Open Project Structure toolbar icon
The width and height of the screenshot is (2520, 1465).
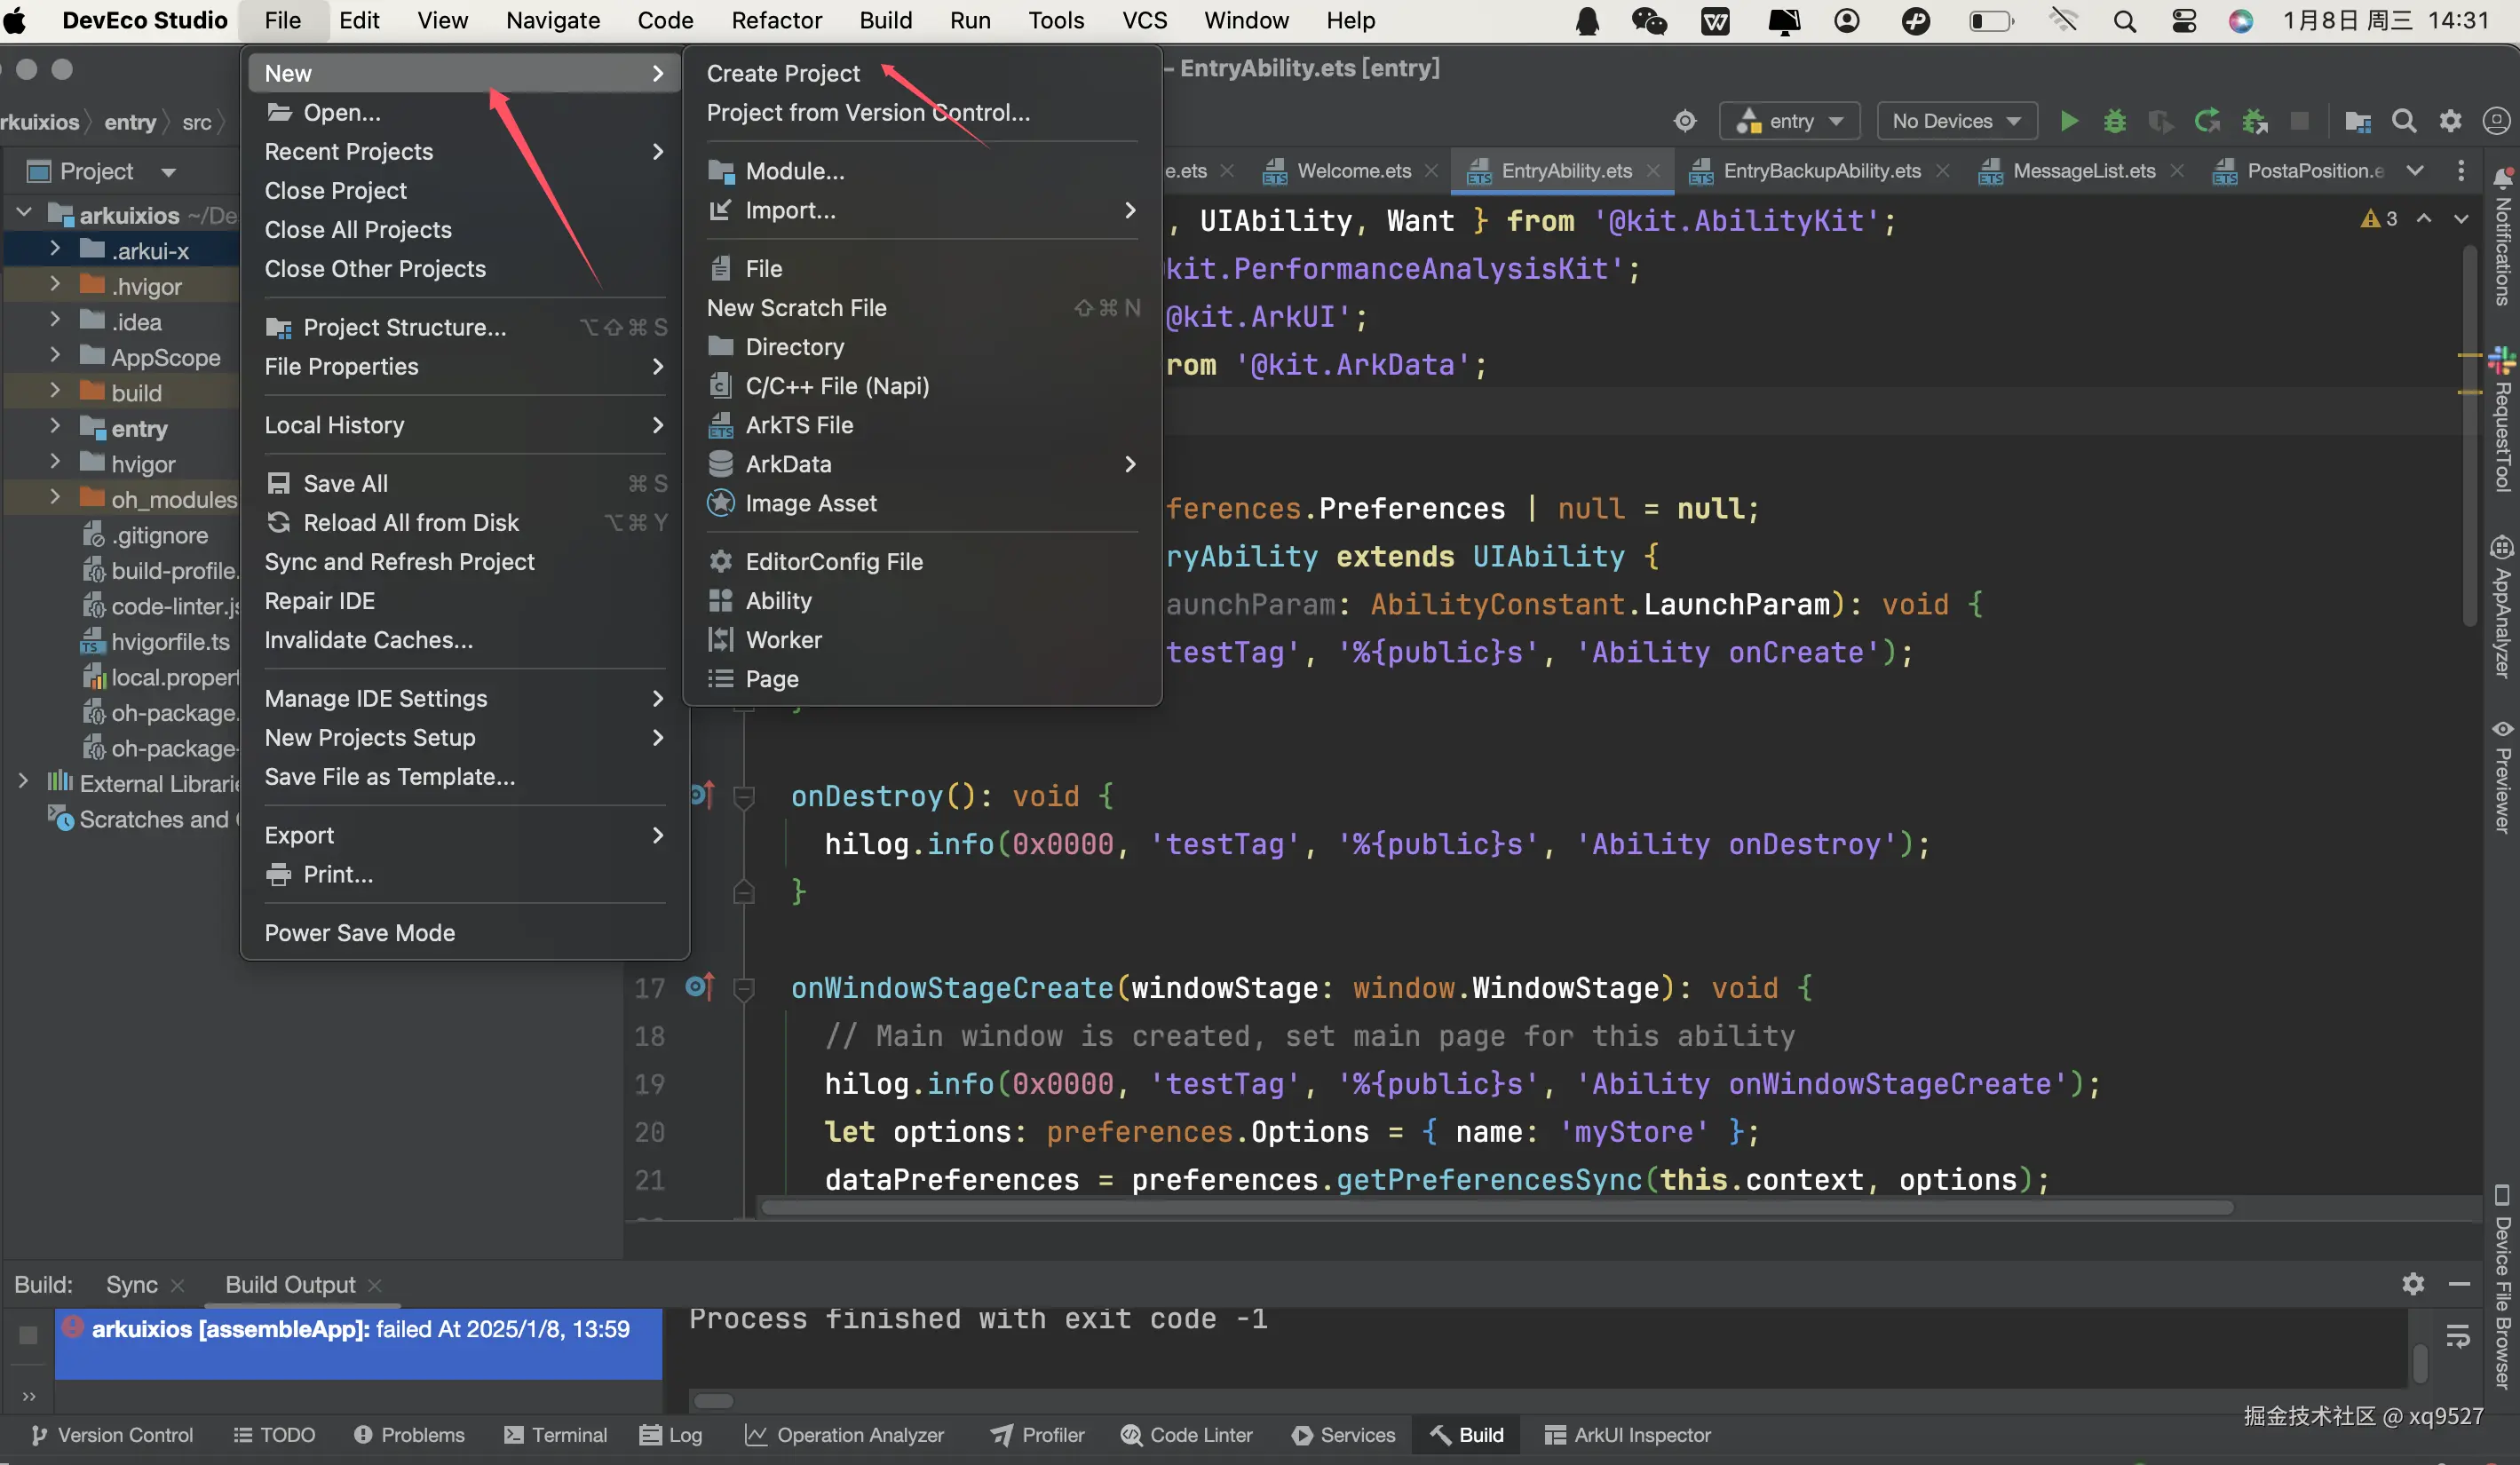point(2357,121)
